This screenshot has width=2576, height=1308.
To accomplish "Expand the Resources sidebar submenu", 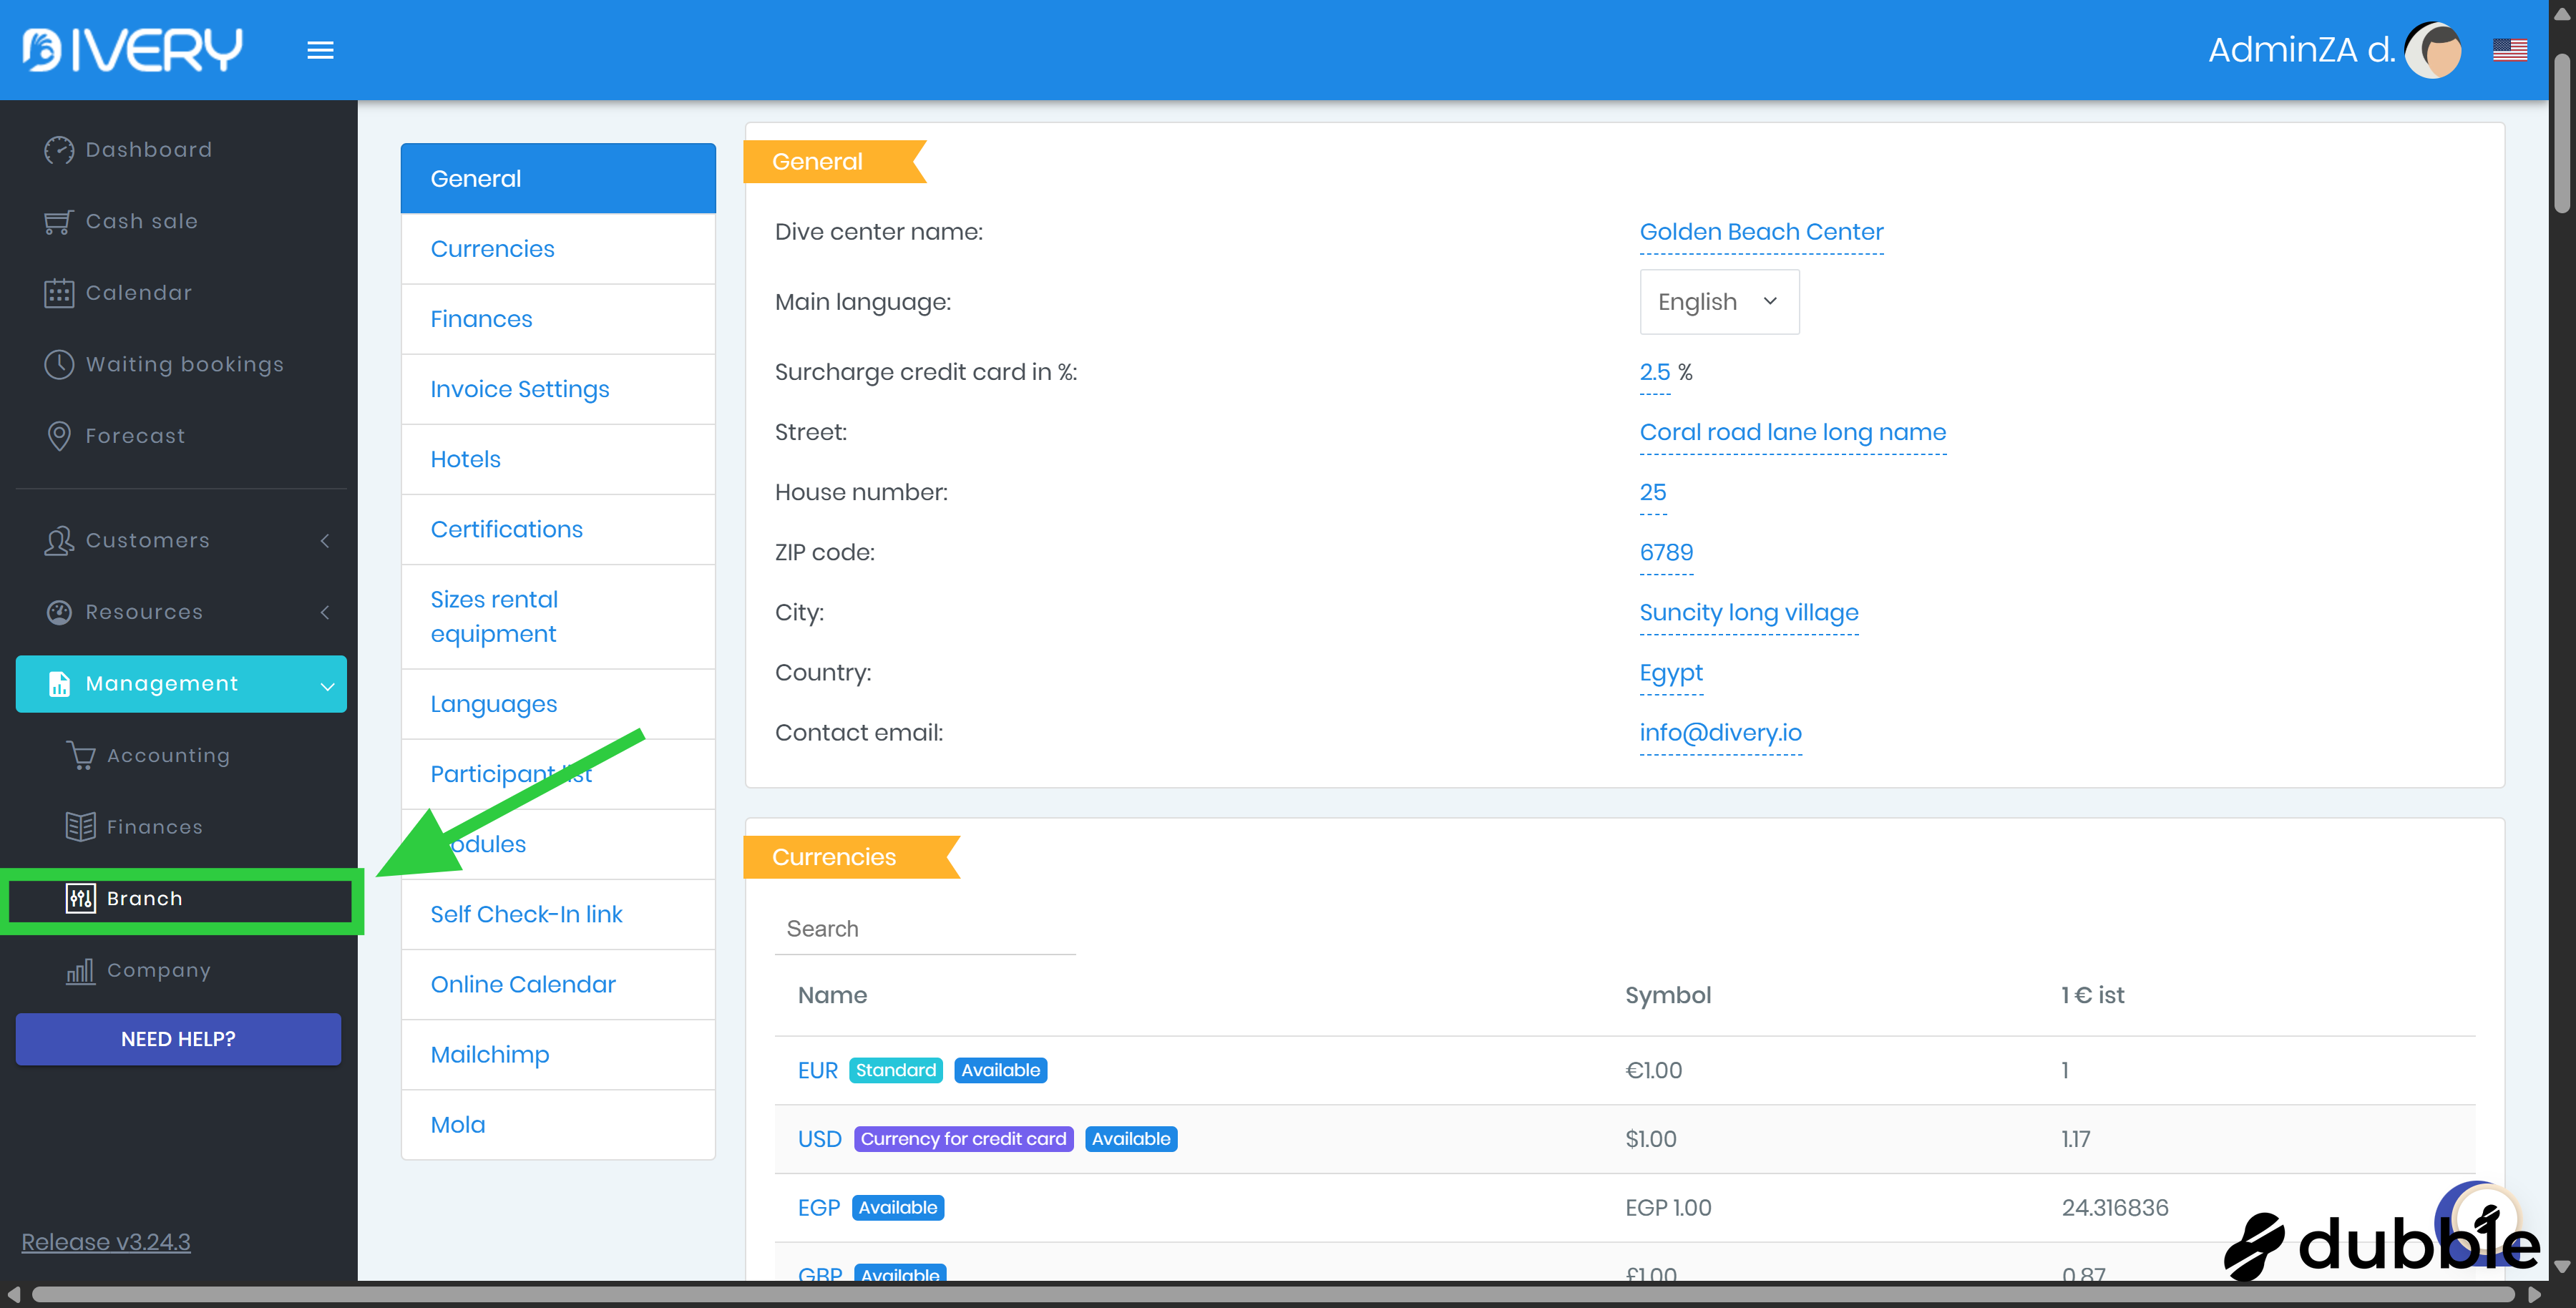I will point(324,612).
